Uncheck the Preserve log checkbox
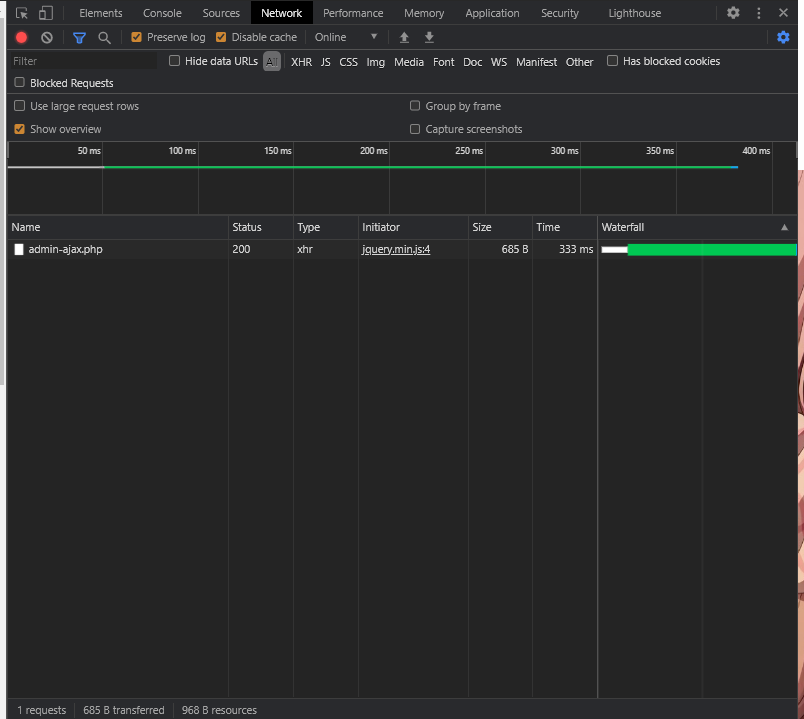 (x=137, y=37)
